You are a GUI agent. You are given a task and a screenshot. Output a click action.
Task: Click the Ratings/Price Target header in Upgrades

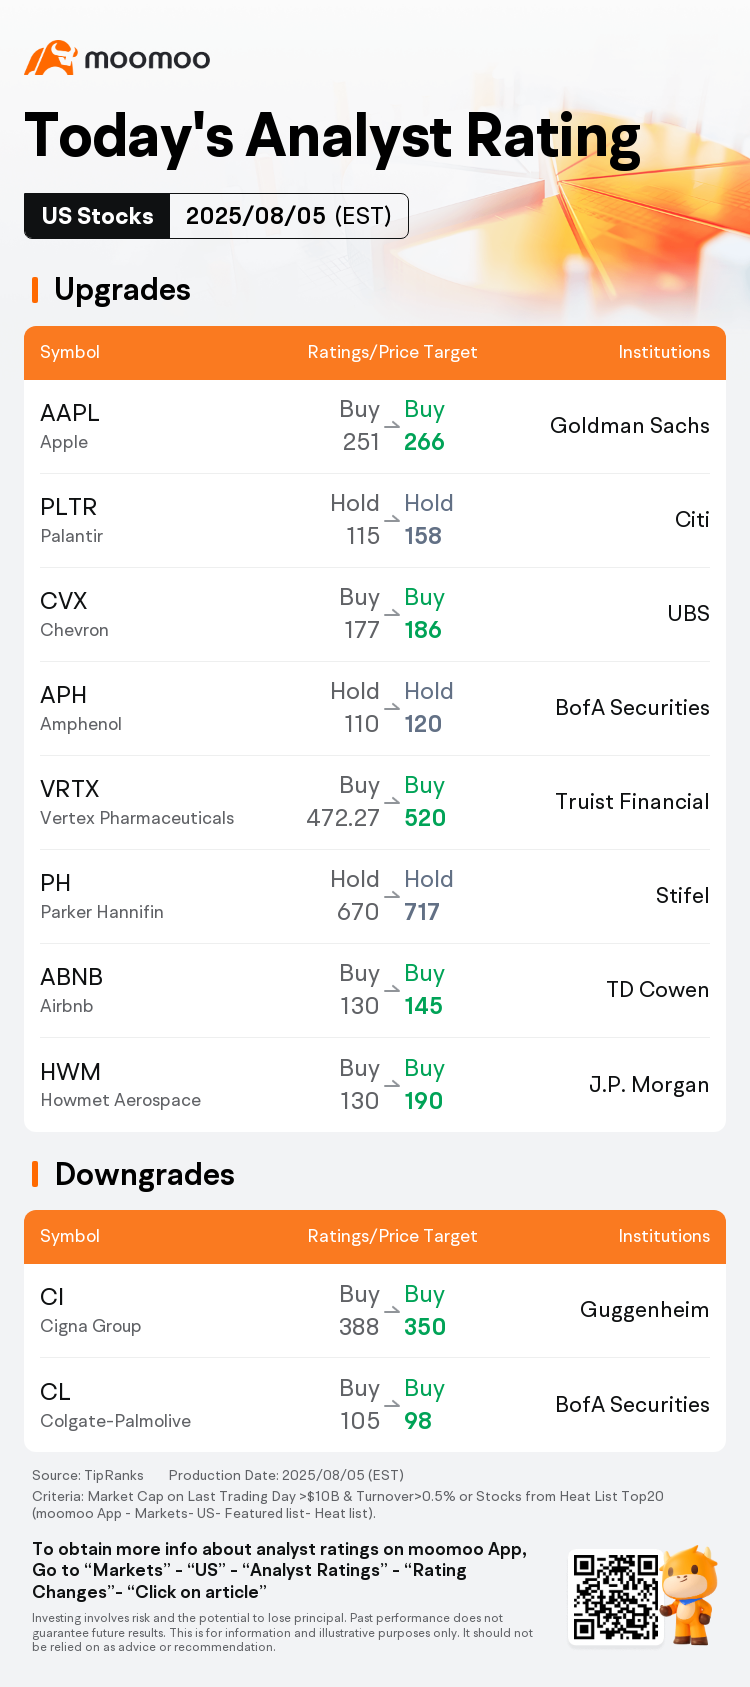pyautogui.click(x=392, y=352)
